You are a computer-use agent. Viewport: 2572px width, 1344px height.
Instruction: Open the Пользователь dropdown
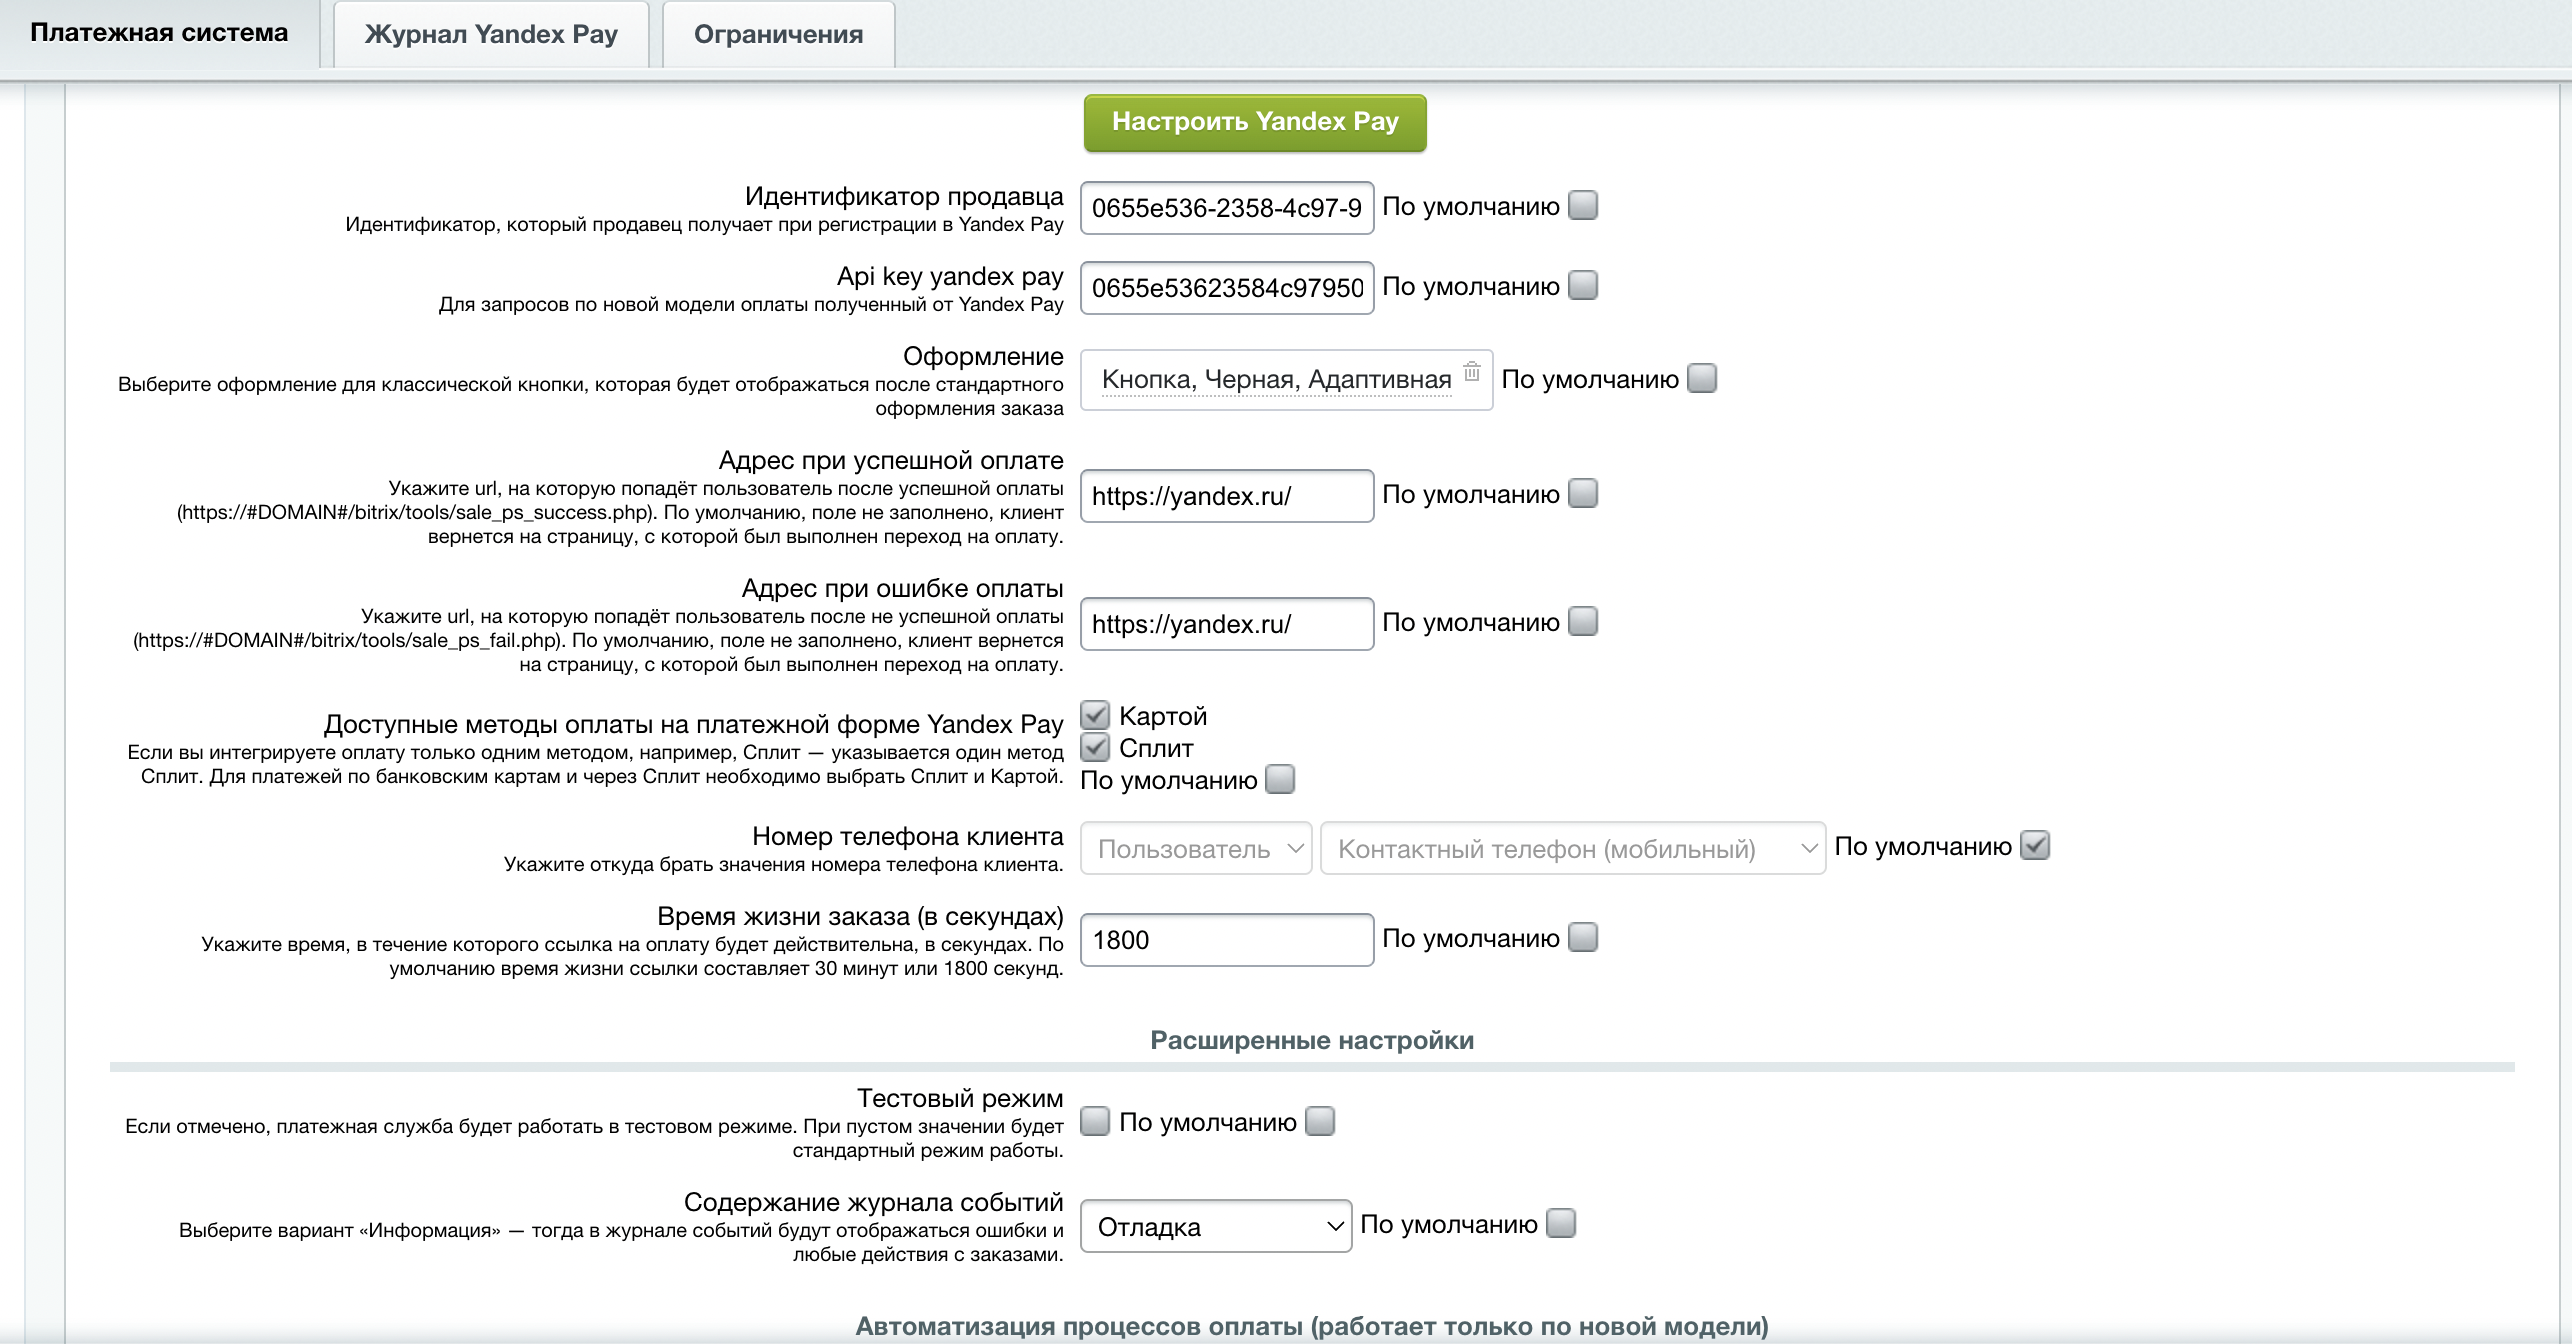point(1196,848)
